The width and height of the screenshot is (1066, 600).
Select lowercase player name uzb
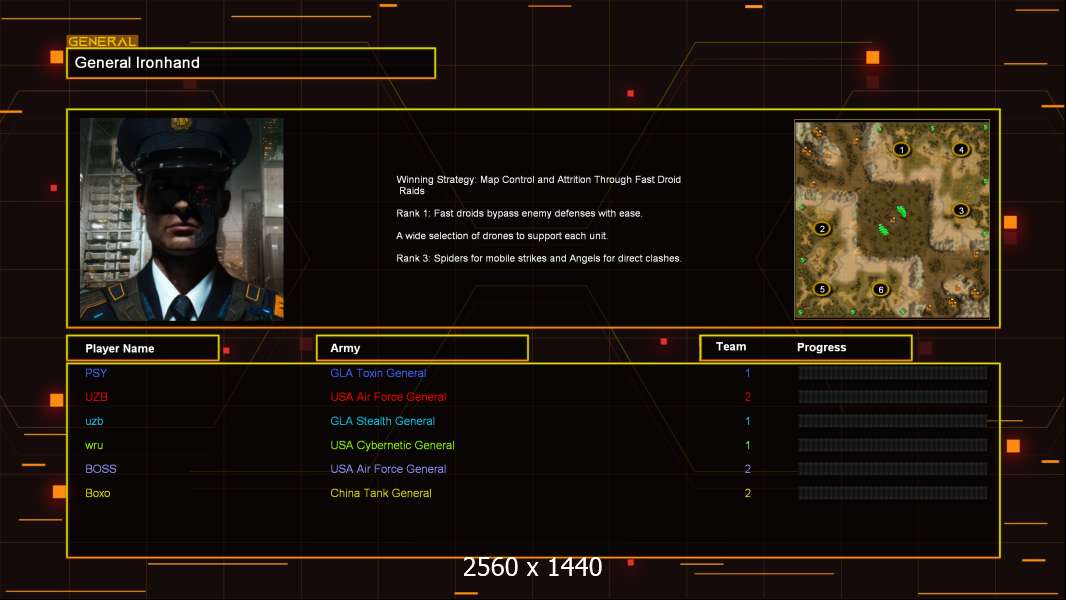coord(94,421)
